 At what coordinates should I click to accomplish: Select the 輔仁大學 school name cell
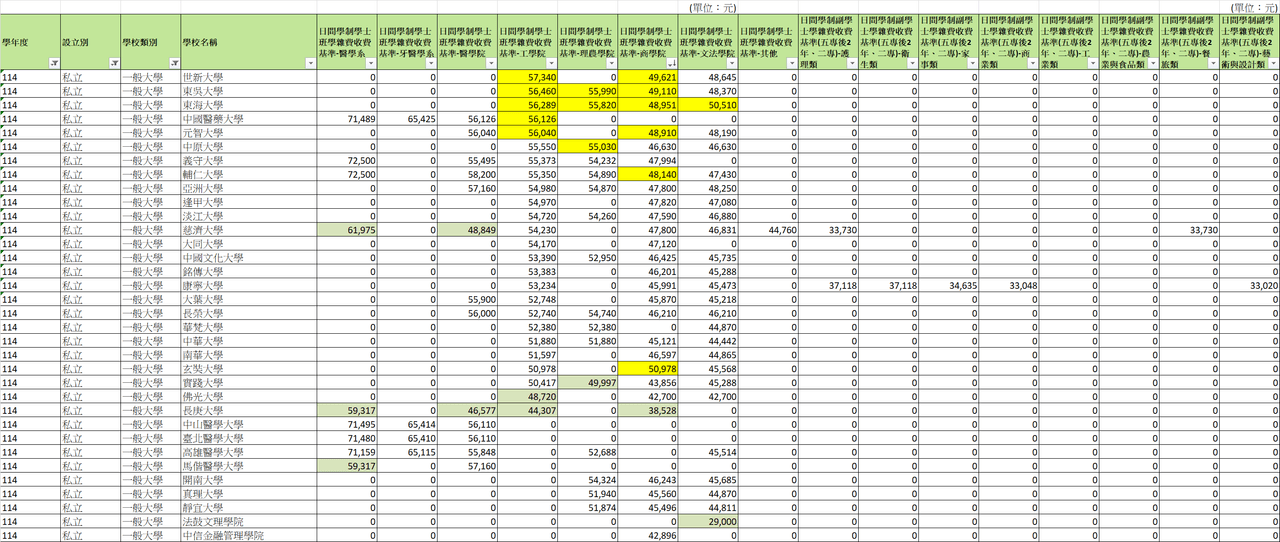pyautogui.click(x=249, y=175)
